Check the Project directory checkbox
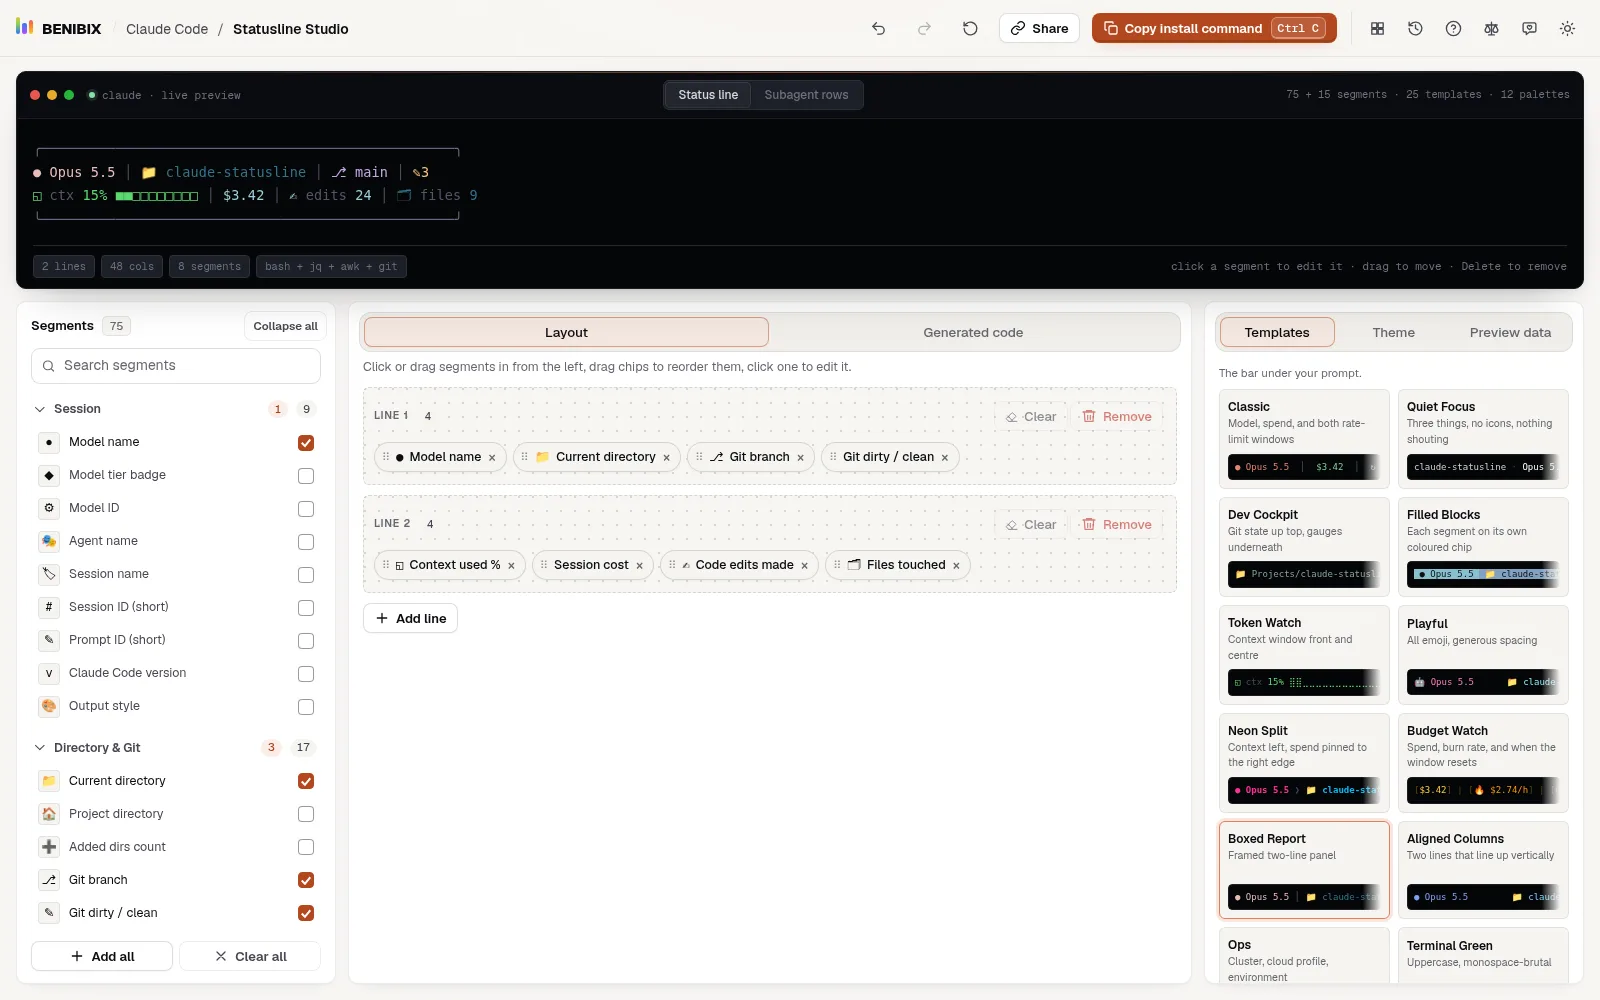This screenshot has width=1600, height=1000. point(306,814)
